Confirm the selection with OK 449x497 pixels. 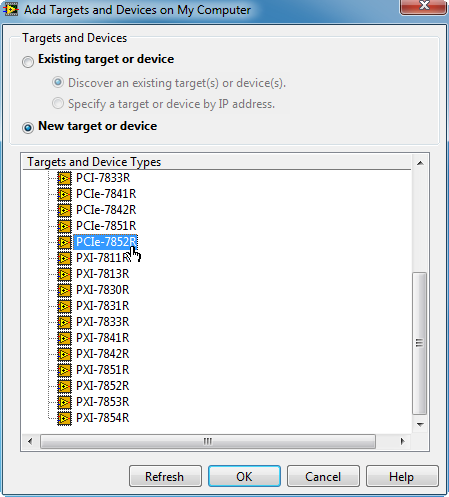point(244,476)
